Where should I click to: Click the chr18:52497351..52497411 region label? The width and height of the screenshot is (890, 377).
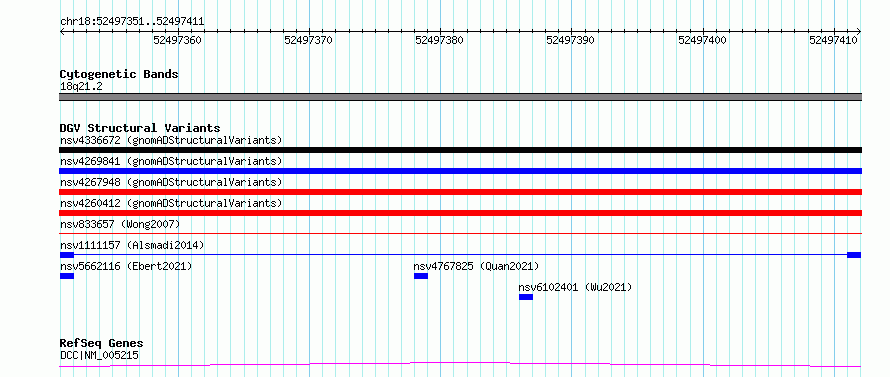point(132,22)
